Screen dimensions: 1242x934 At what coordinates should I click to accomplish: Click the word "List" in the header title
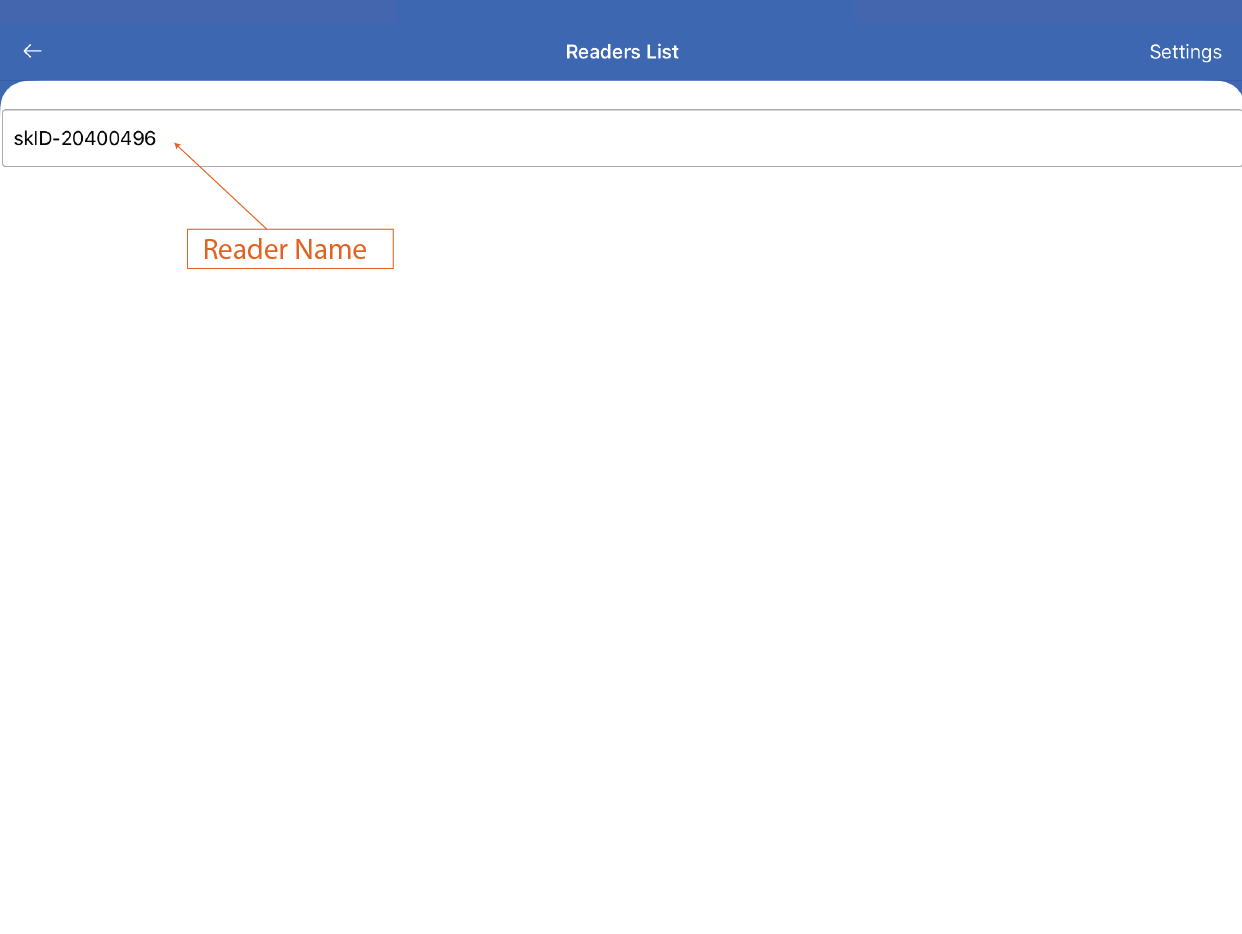pyautogui.click(x=662, y=52)
